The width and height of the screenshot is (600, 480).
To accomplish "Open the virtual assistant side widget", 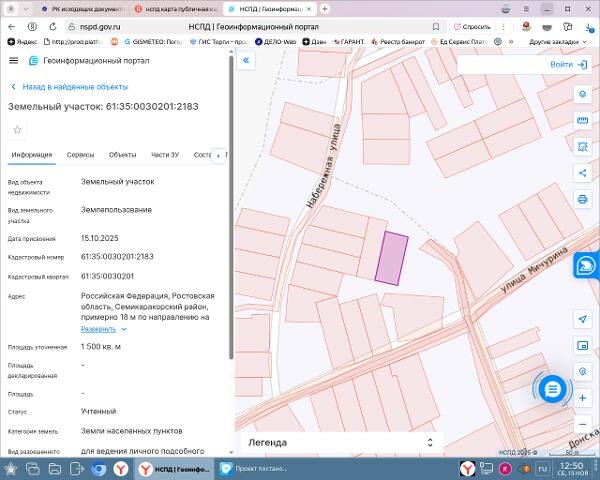I will click(586, 265).
